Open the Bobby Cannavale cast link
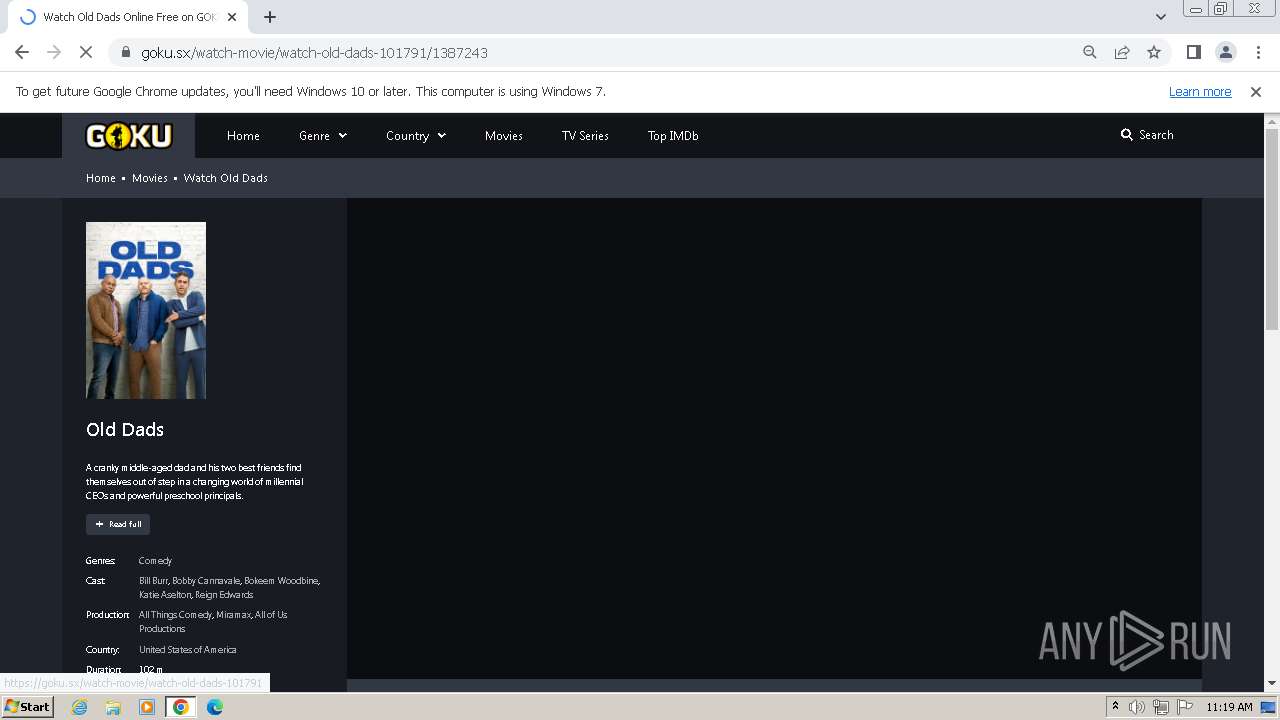The height and width of the screenshot is (720, 1280). (x=206, y=581)
